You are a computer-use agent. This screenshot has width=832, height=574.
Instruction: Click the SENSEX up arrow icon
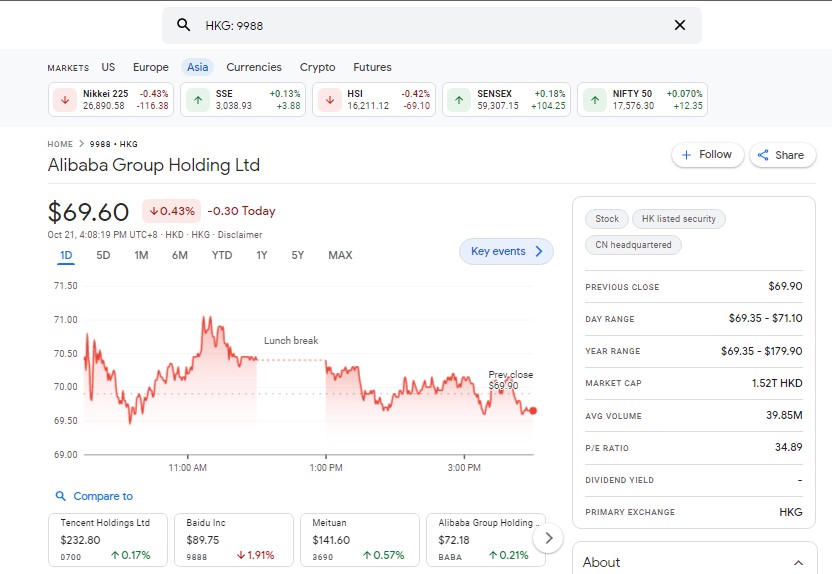tap(459, 100)
